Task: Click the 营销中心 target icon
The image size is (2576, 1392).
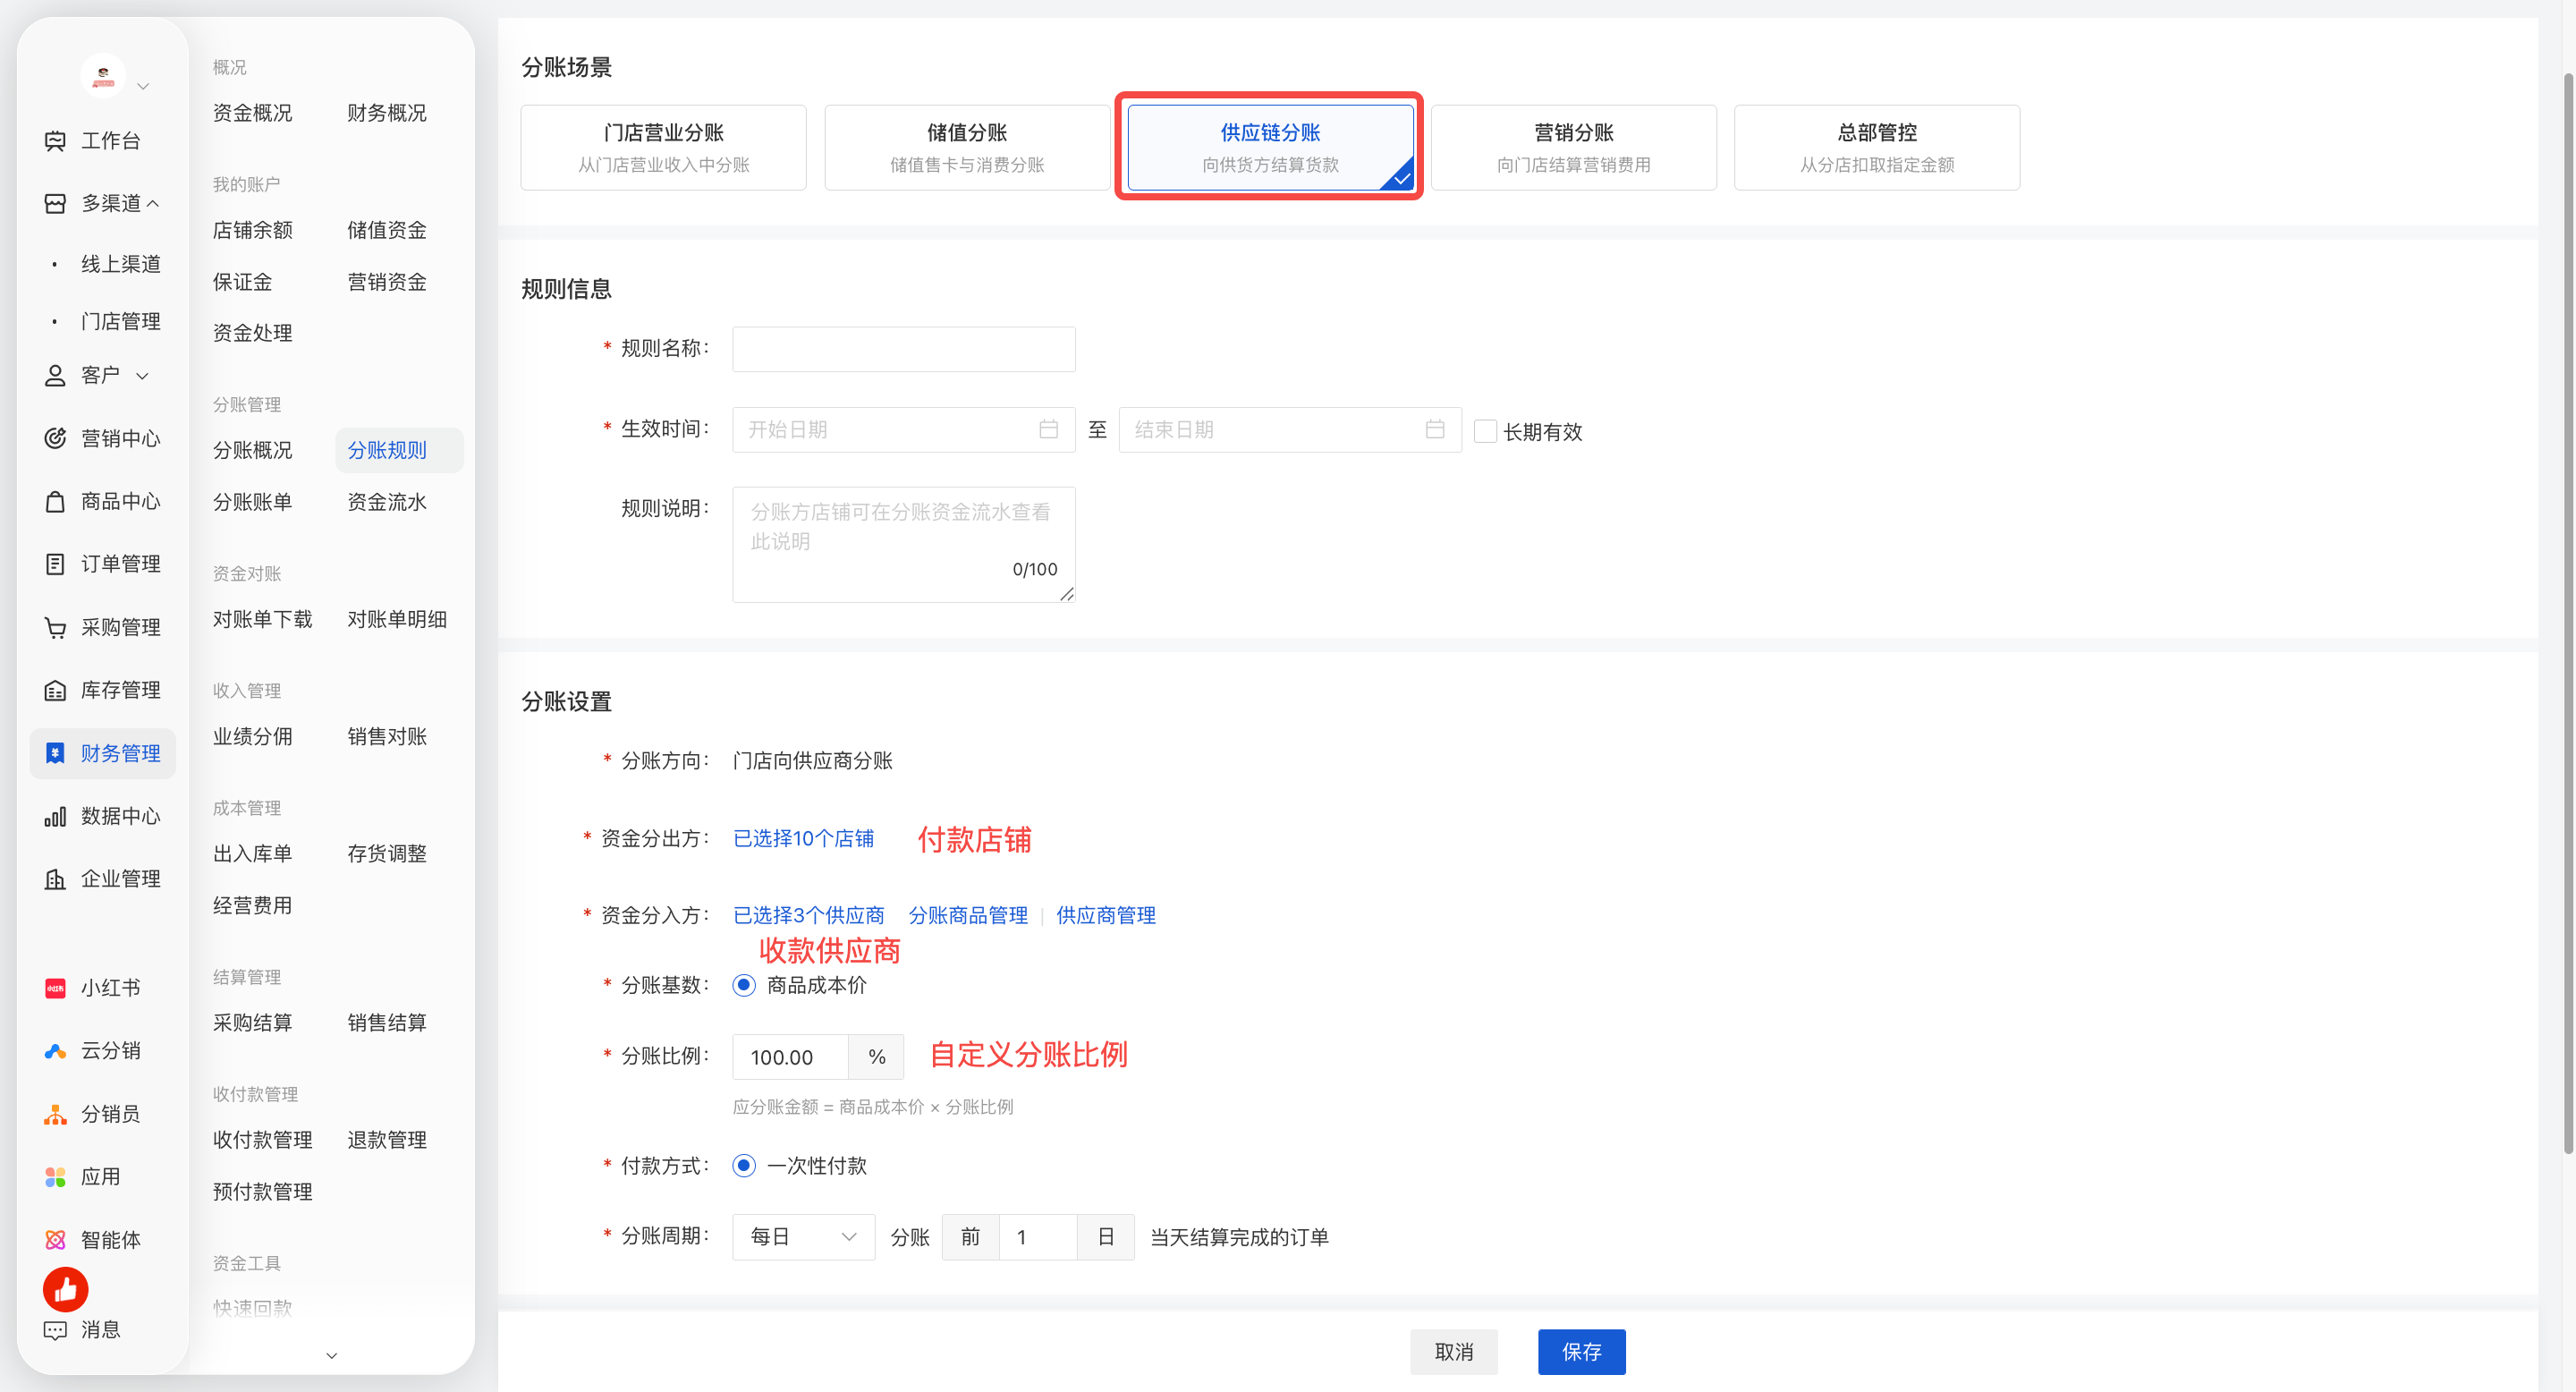Action: pos(55,438)
